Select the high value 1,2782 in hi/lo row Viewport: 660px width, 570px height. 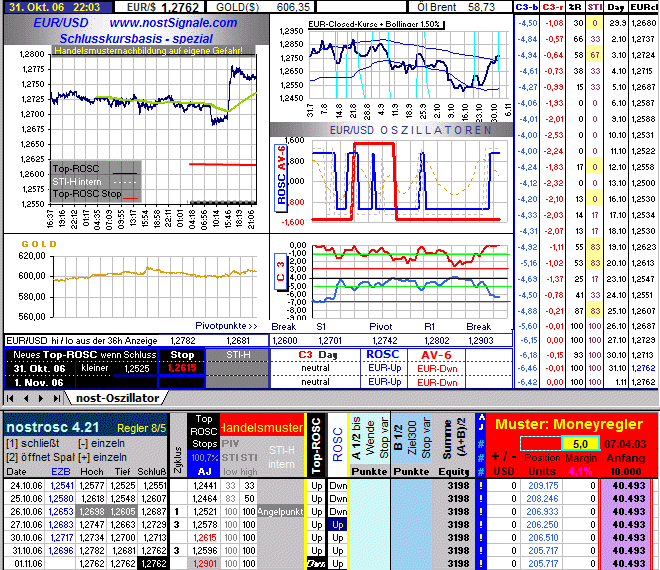[182, 341]
